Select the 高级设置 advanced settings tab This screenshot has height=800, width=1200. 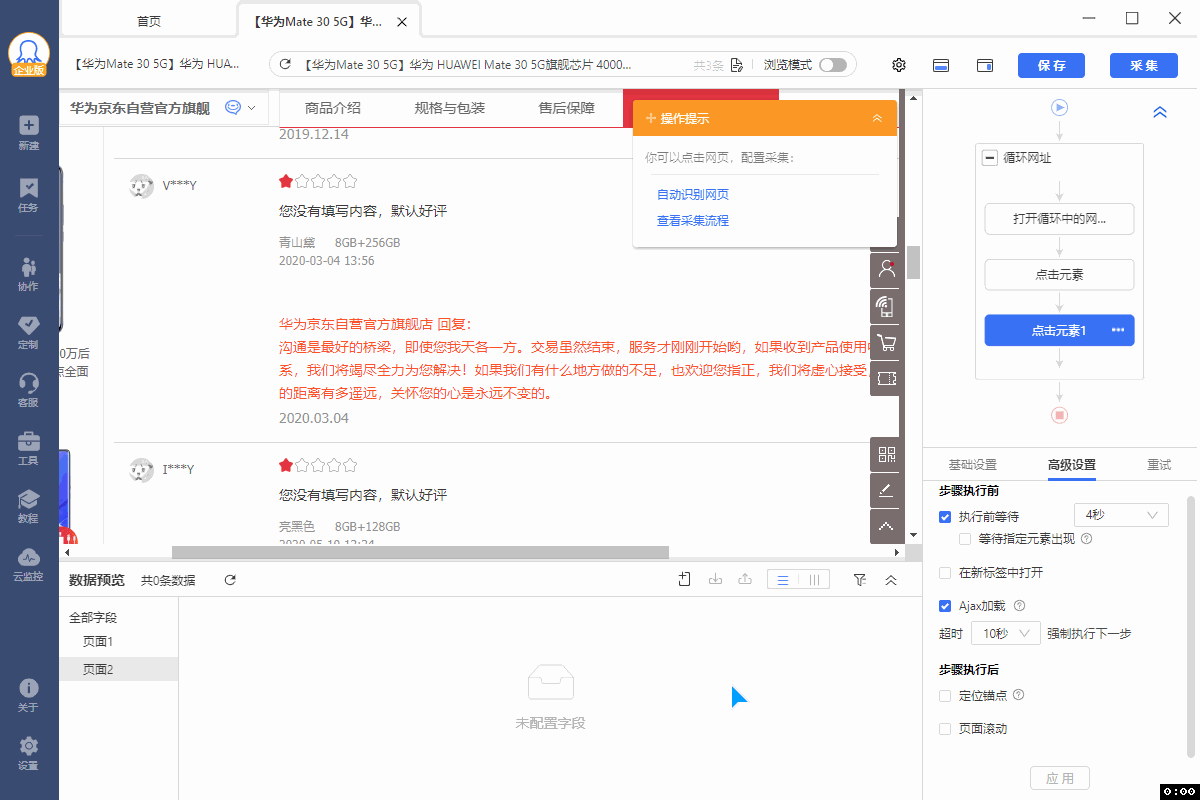[x=1072, y=465]
